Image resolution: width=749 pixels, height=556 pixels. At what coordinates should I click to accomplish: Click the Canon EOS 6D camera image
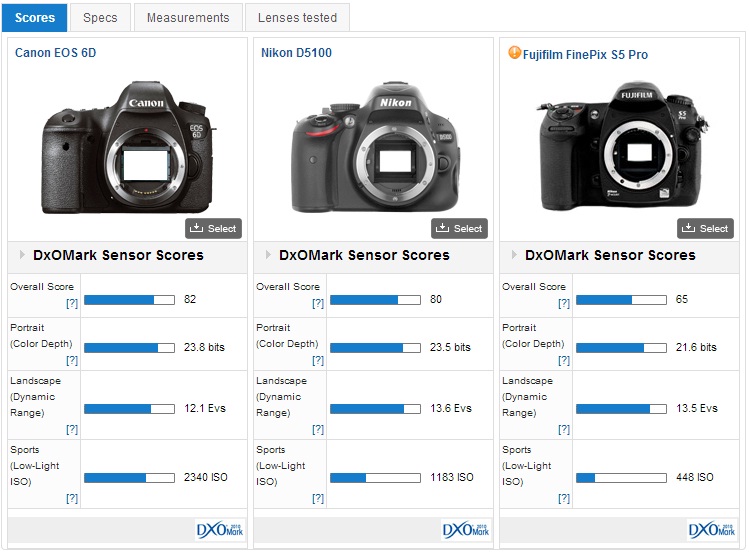[x=128, y=148]
